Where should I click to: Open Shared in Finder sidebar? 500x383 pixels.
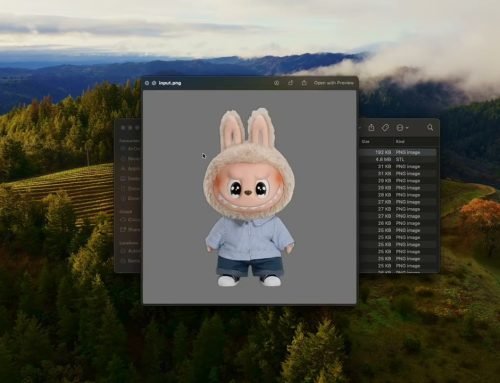131,230
